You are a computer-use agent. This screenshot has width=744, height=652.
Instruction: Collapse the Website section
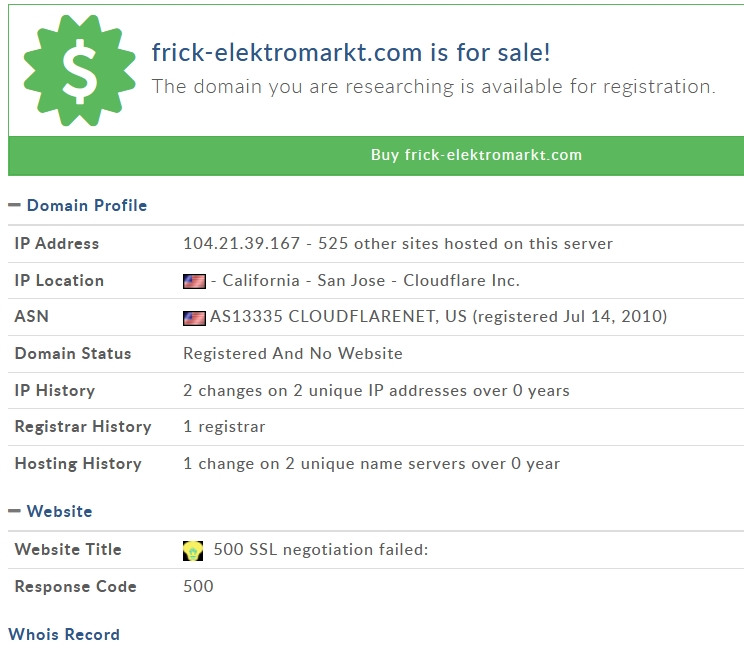tap(50, 512)
